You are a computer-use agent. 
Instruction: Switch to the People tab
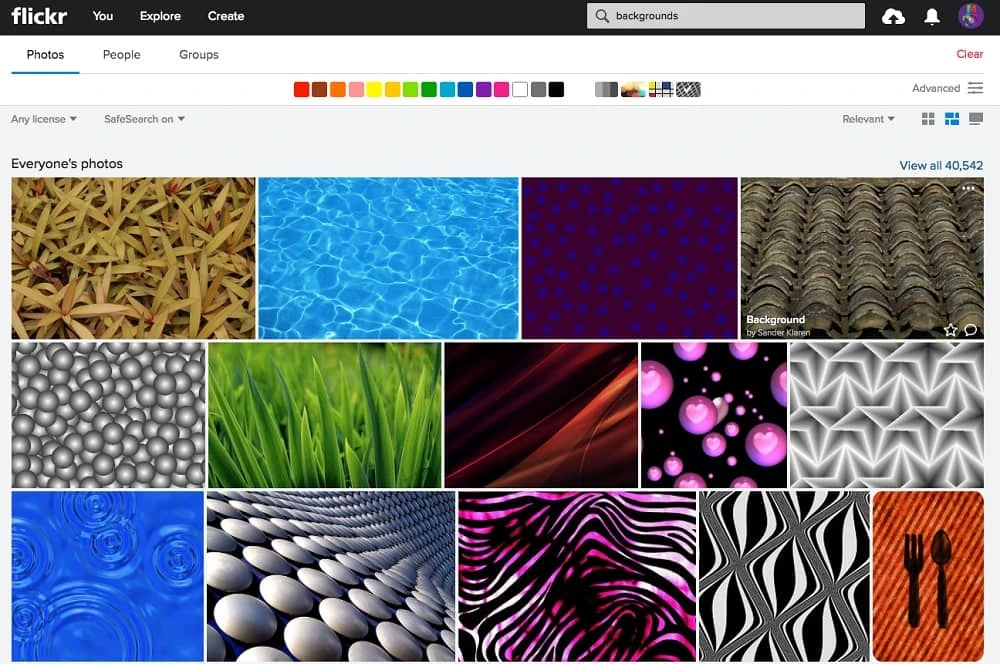[x=121, y=55]
